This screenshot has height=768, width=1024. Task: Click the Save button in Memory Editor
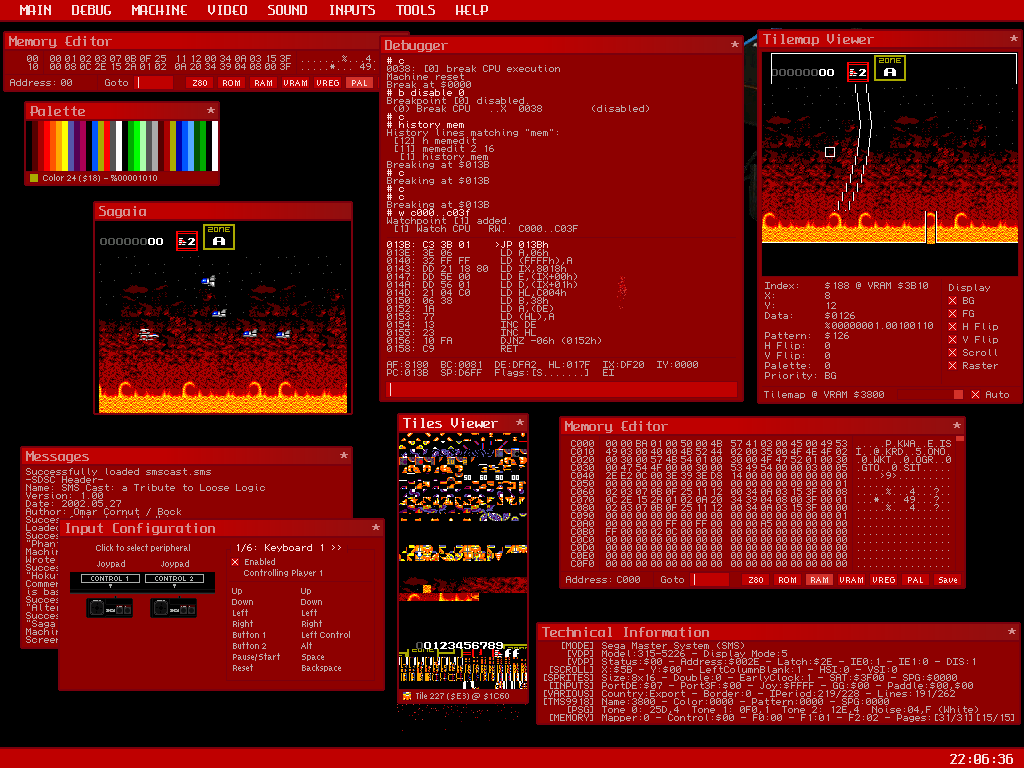pos(948,580)
